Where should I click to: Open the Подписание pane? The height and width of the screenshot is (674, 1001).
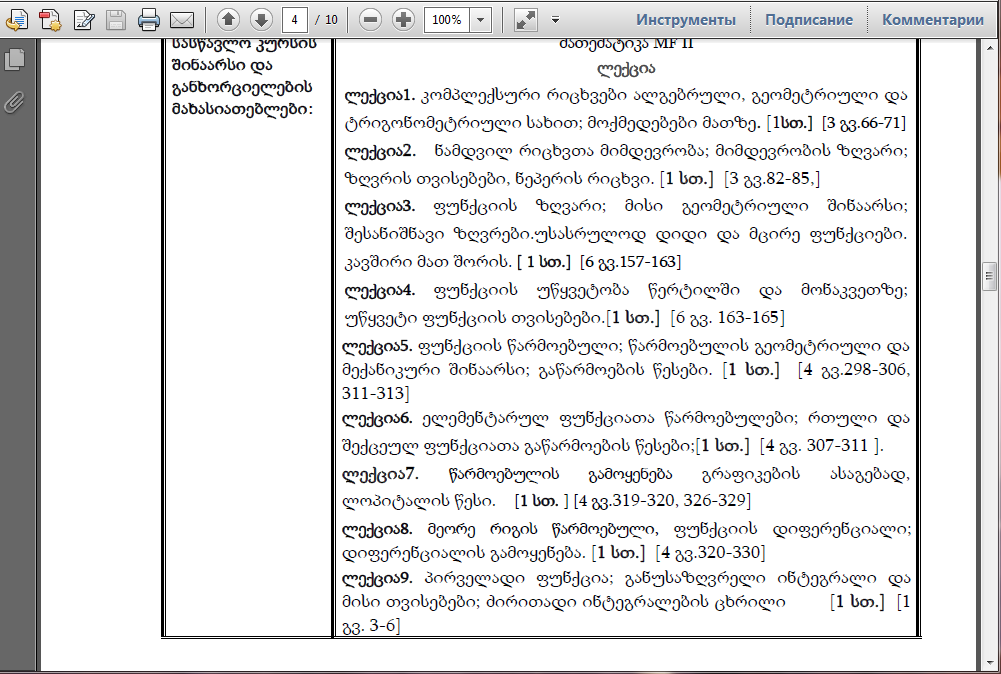point(809,19)
